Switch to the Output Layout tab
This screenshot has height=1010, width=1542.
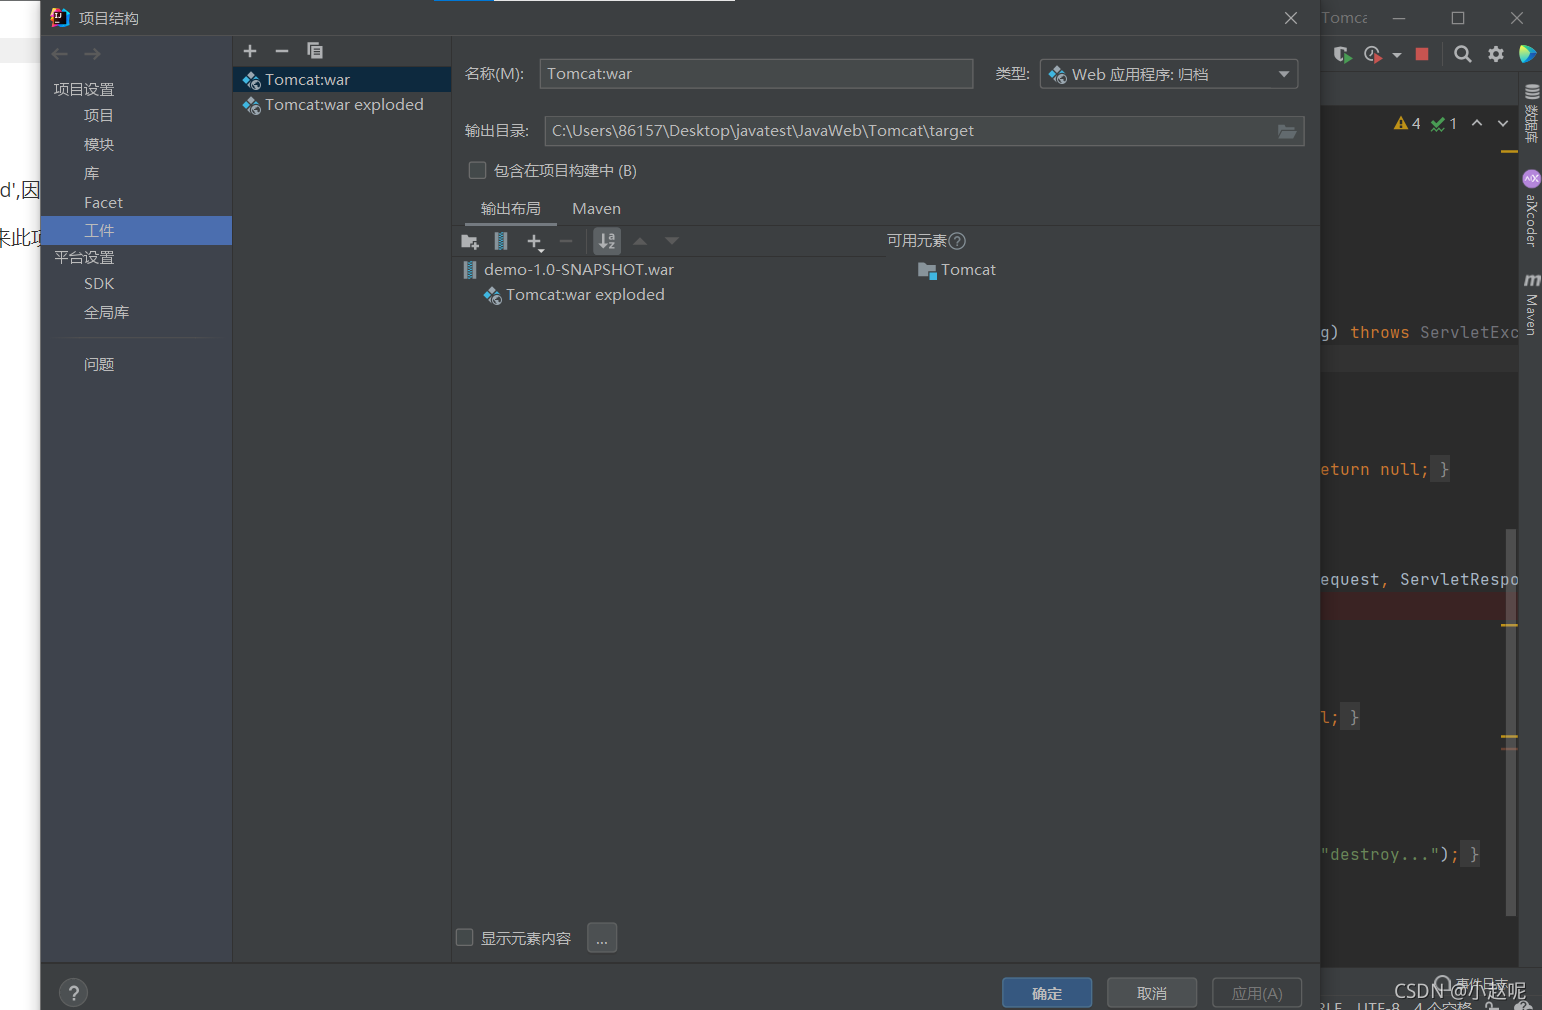(511, 208)
